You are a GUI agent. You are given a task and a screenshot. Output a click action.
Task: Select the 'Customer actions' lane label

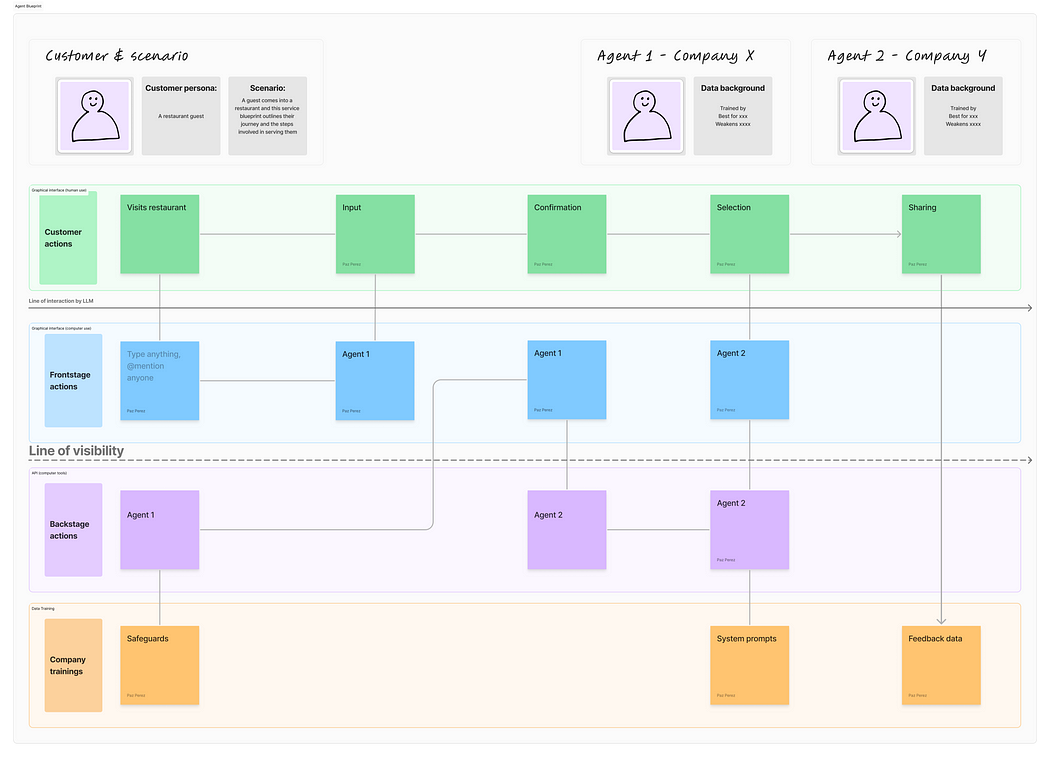tap(68, 238)
